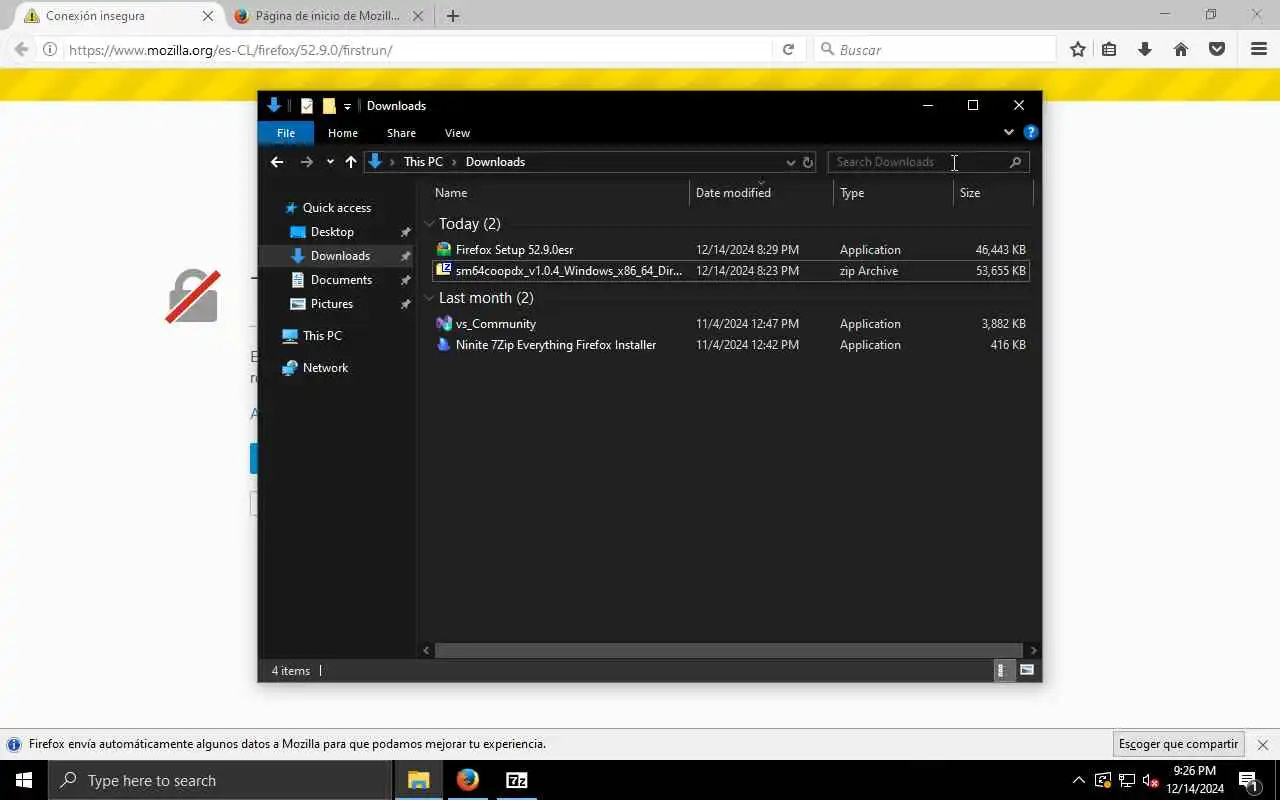
Task: Close Página de inicio de Mozilla tab
Action: (x=418, y=16)
